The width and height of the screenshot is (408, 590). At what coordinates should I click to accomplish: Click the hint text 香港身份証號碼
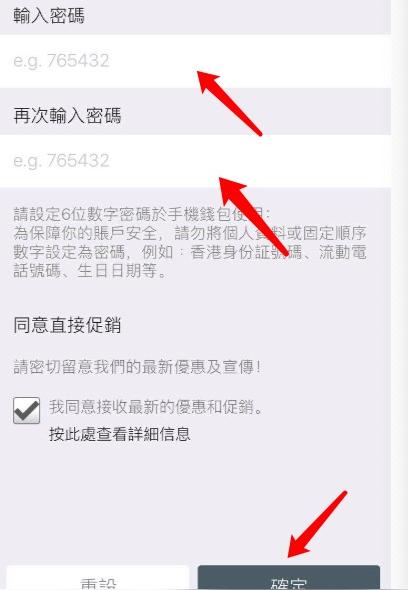[247, 252]
